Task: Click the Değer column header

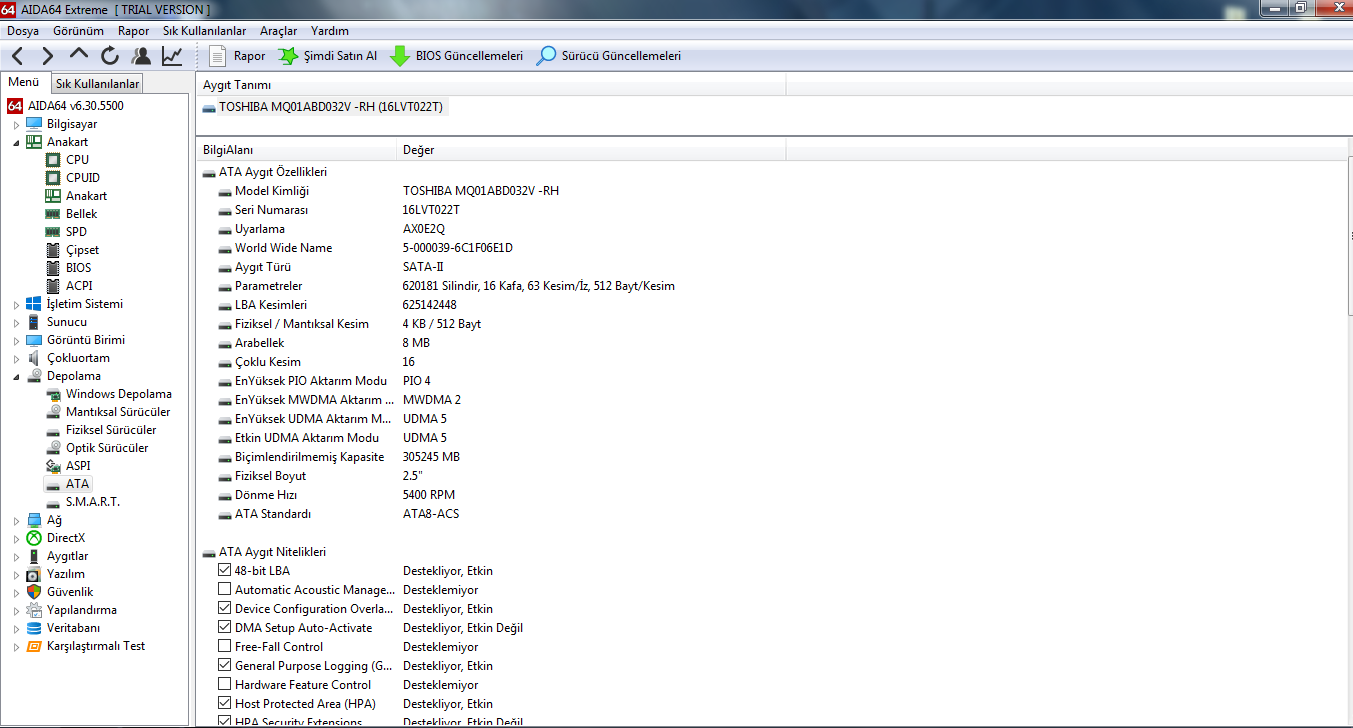Action: point(591,150)
